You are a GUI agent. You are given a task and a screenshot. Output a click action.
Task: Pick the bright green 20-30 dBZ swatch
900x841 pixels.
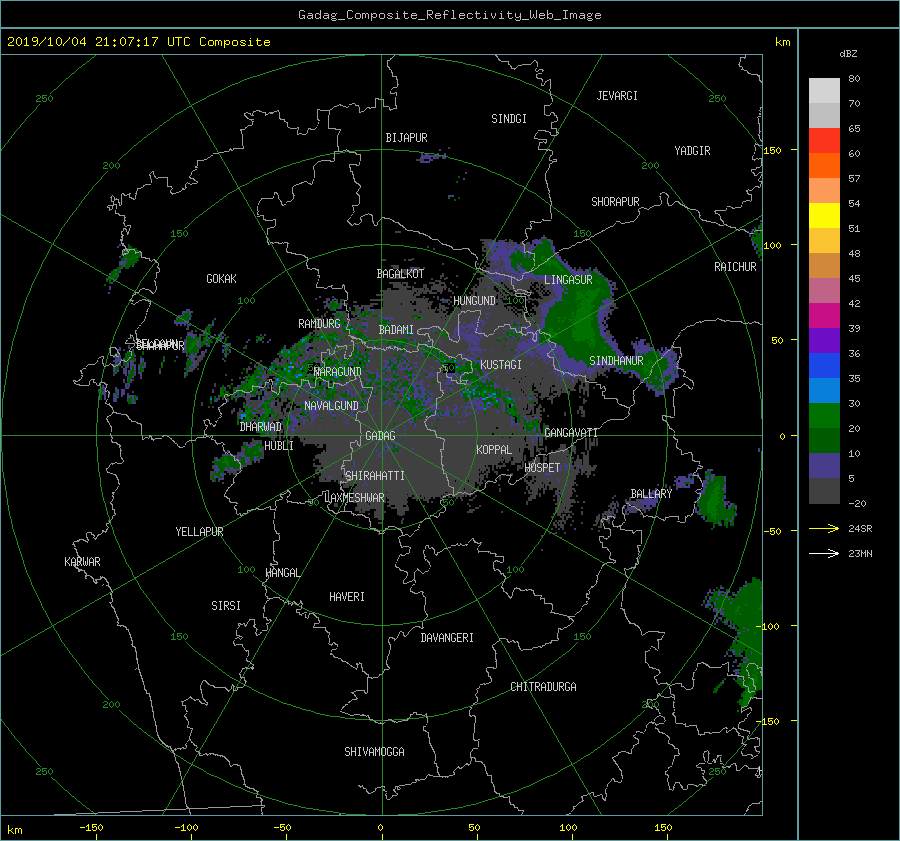pyautogui.click(x=824, y=416)
